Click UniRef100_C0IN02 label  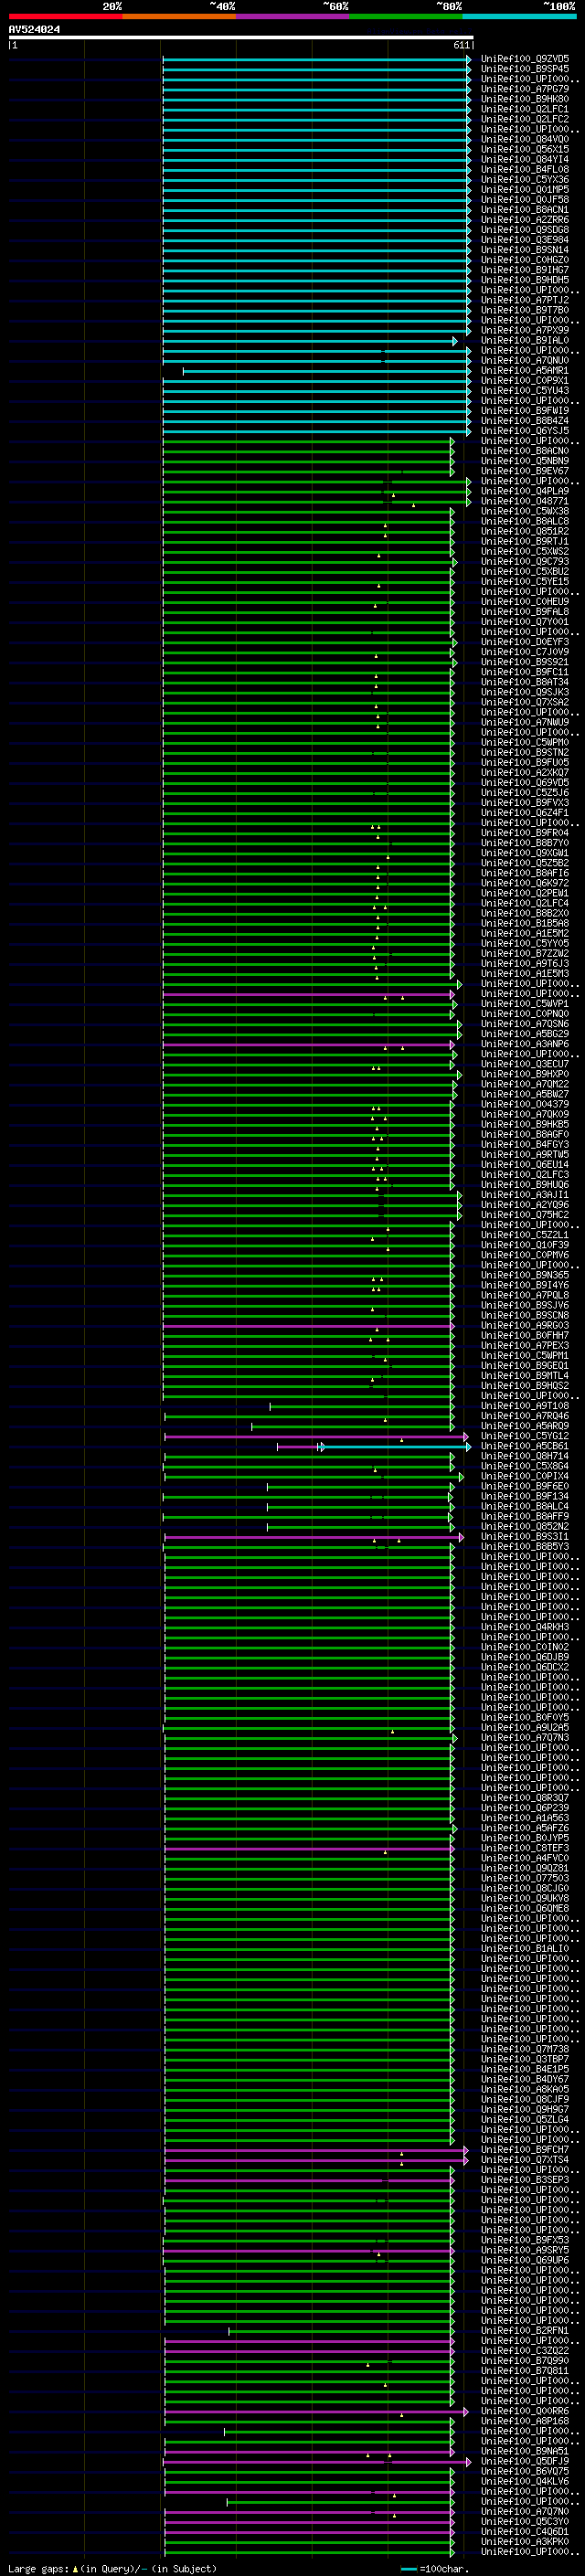tap(525, 1647)
